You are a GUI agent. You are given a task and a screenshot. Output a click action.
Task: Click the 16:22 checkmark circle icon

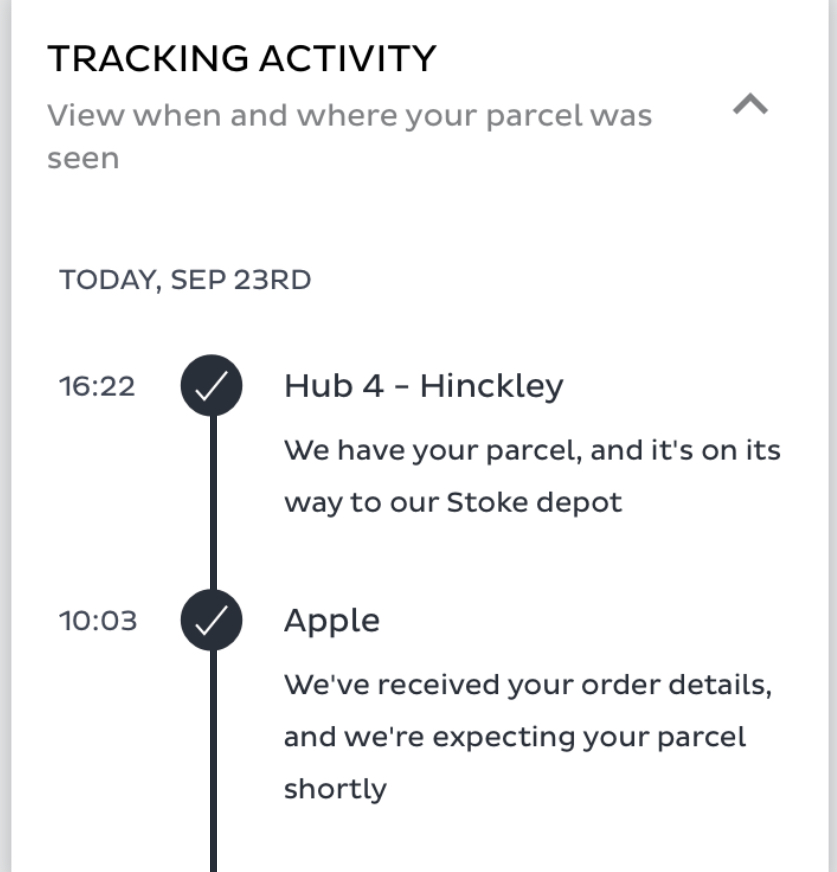(211, 385)
